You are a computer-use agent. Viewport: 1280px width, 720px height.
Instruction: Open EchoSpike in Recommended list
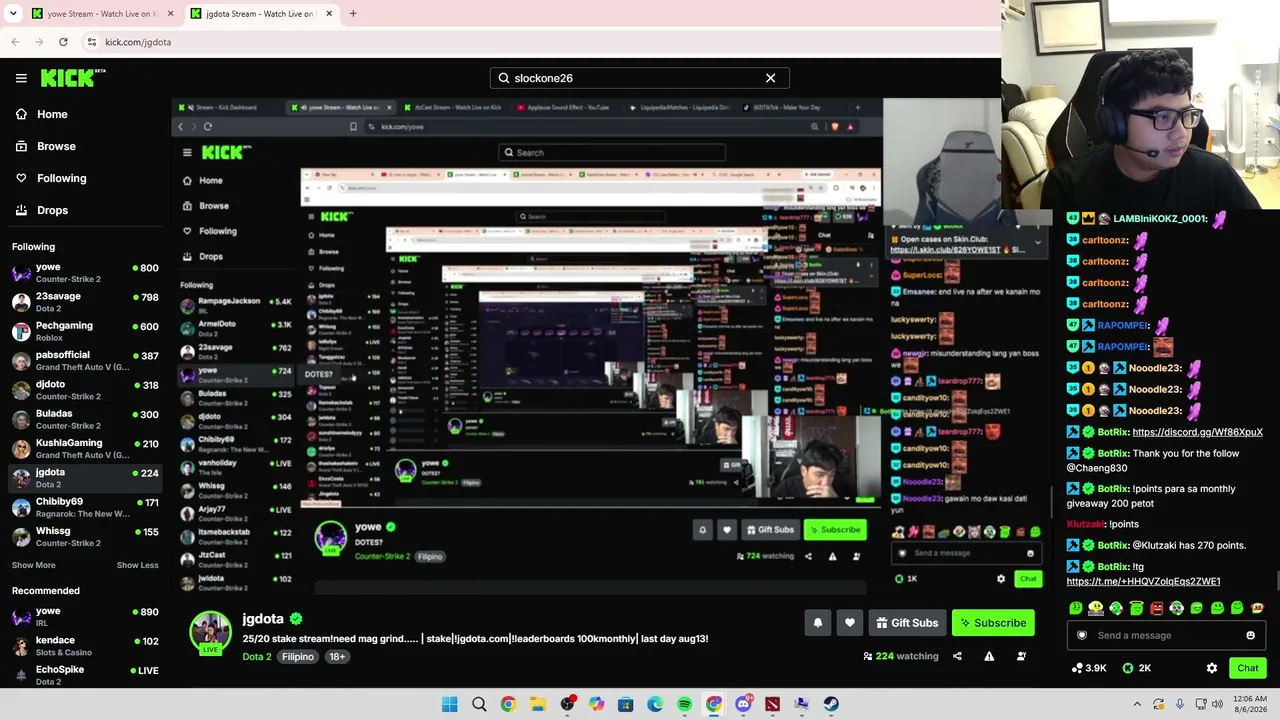[85, 675]
